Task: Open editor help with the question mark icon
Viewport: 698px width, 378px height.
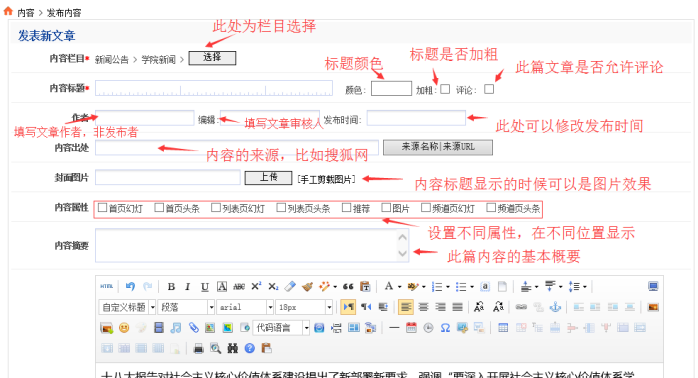Action: click(x=250, y=348)
